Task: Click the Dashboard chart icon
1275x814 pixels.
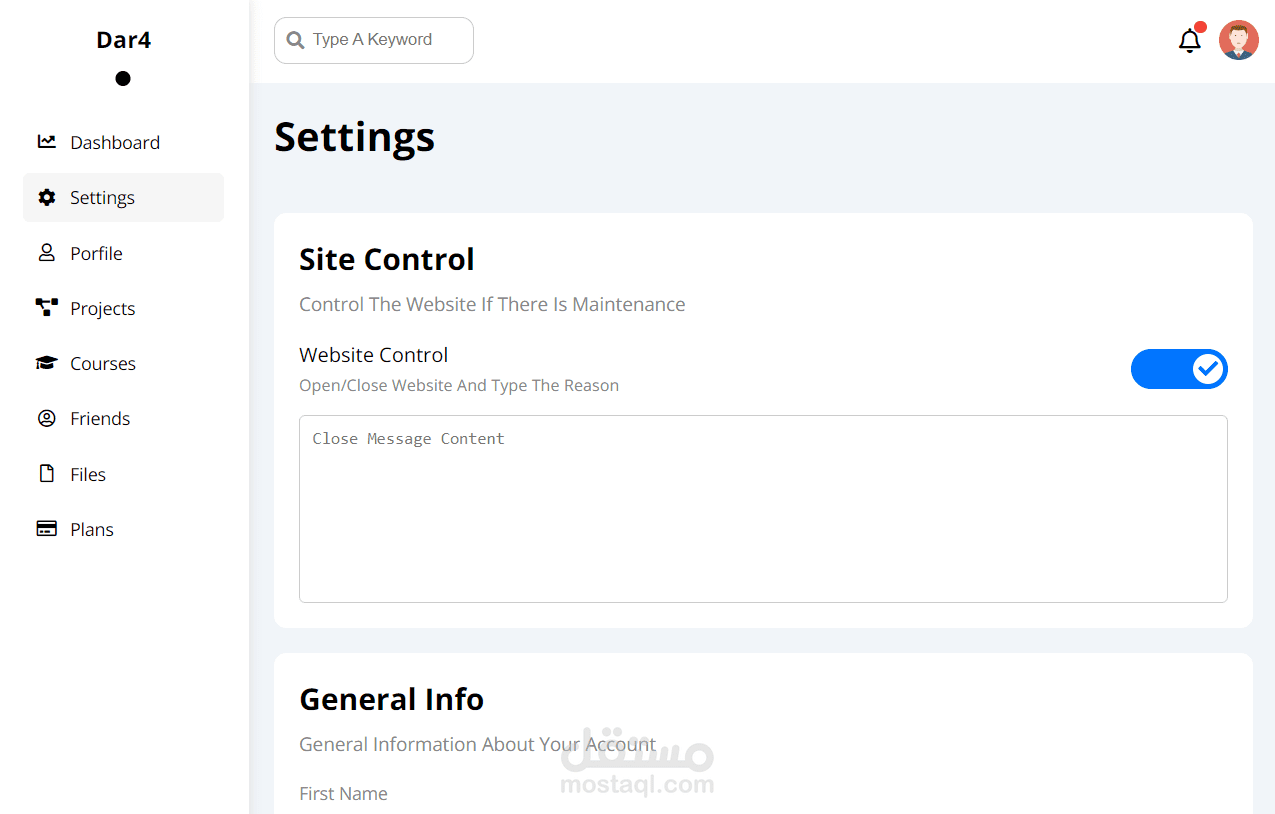Action: (x=46, y=142)
